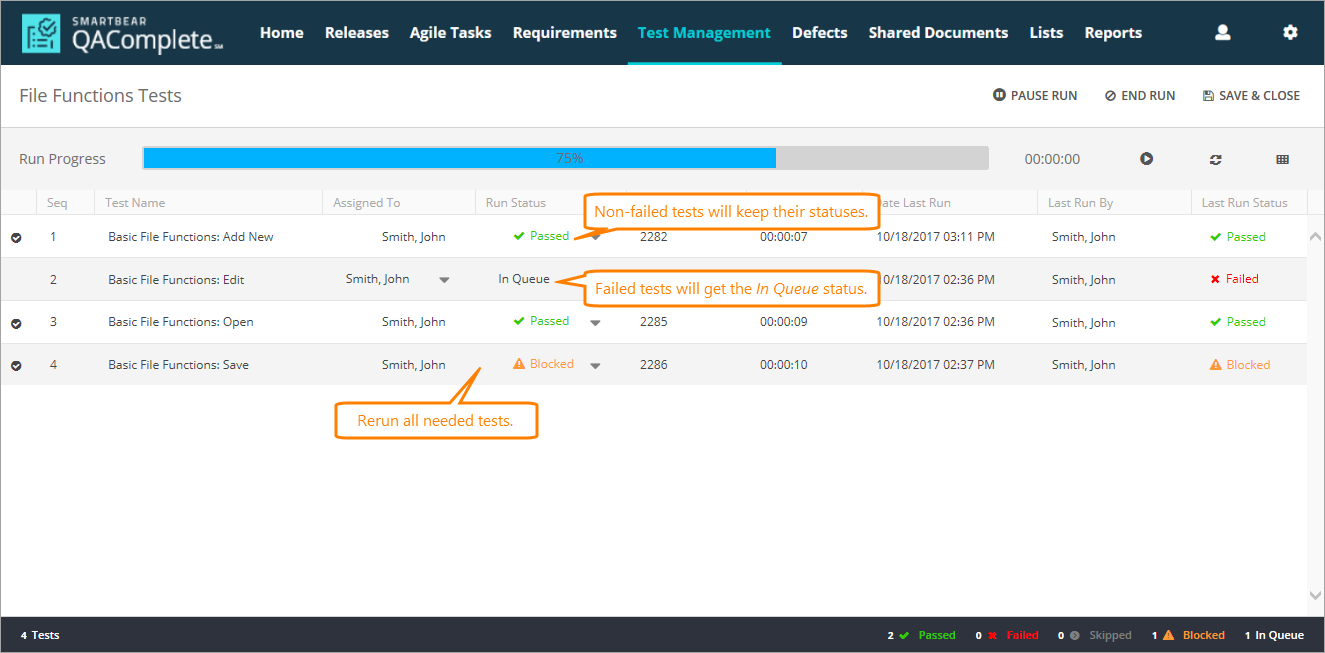Toggle the check circle for test 3
Image resolution: width=1325 pixels, height=653 pixels.
(16, 323)
